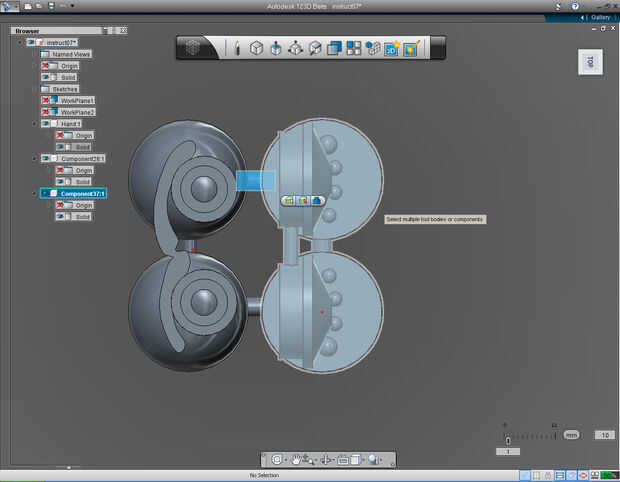
Task: Open dropdown arrow after blue sphere icon
Action: [381, 460]
